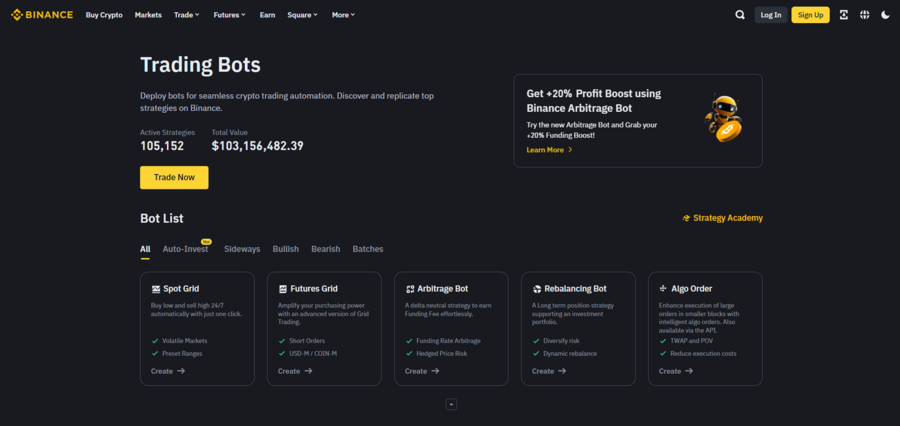
Task: Click the Futures Grid card title
Action: pyautogui.click(x=314, y=289)
